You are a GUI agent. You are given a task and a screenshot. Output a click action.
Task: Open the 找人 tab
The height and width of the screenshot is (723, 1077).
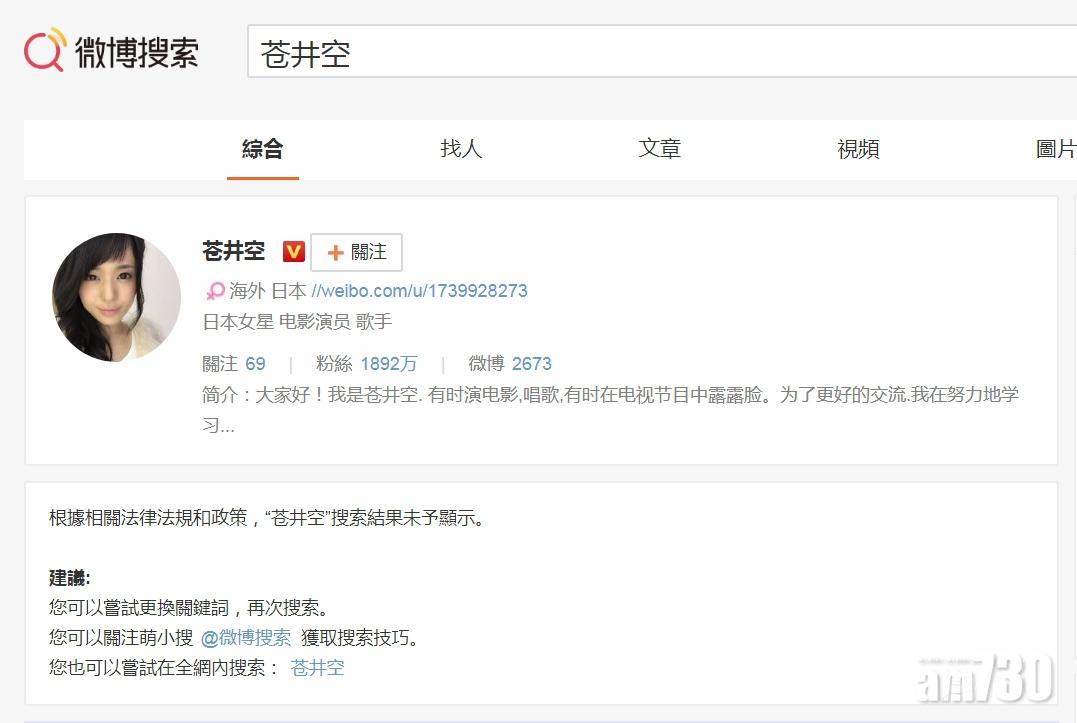pos(461,150)
